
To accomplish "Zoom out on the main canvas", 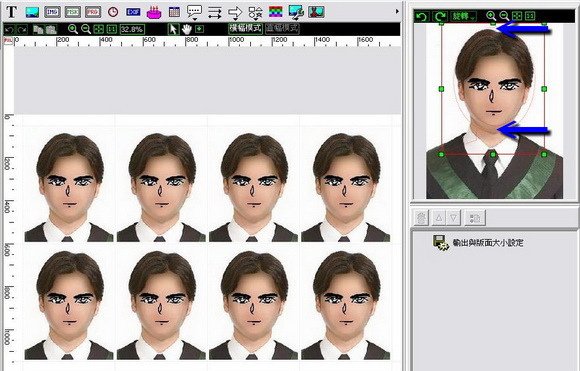I will click(x=86, y=29).
